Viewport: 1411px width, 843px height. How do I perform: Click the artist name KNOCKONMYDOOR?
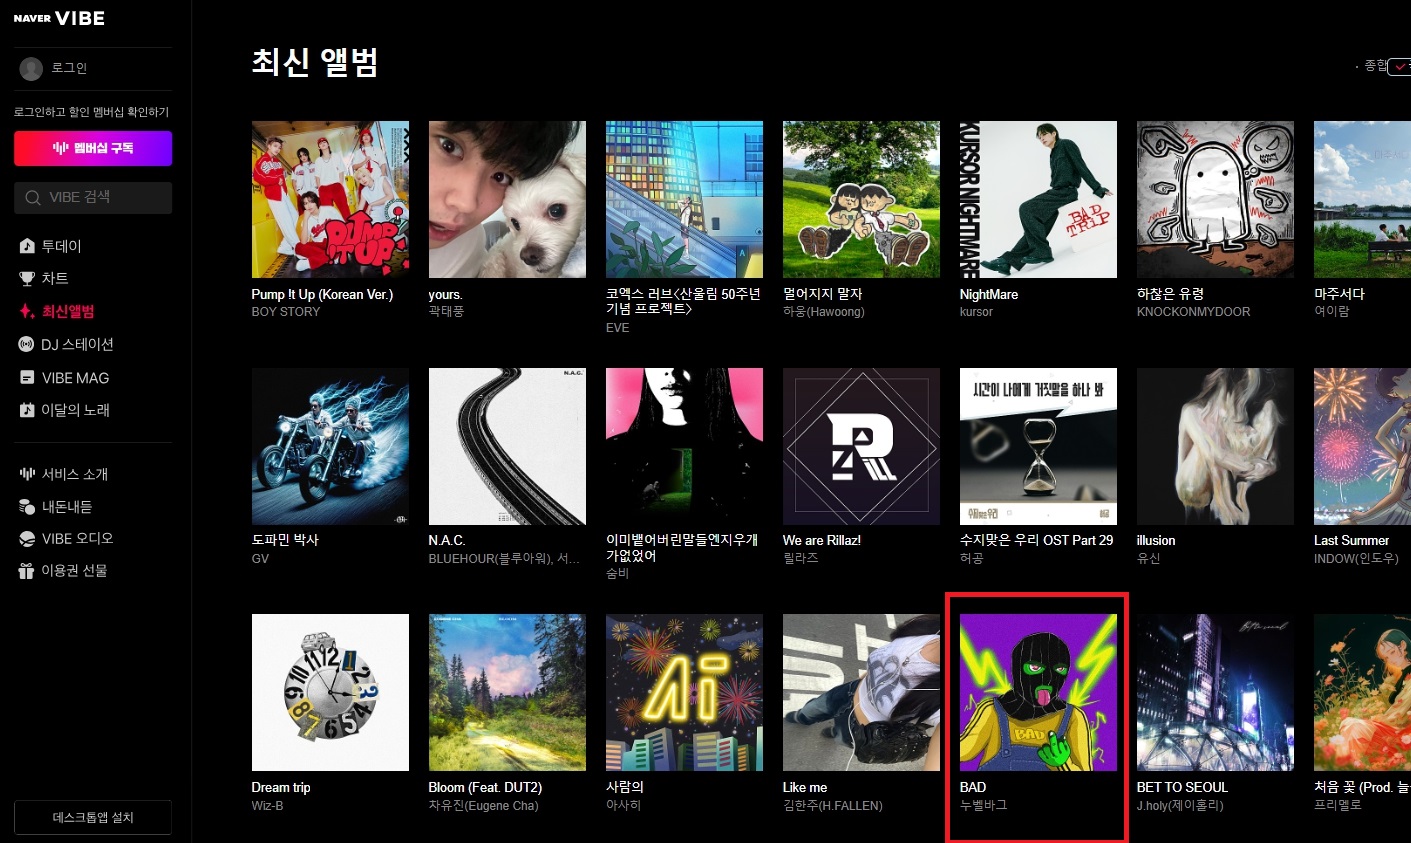[x=1194, y=312]
